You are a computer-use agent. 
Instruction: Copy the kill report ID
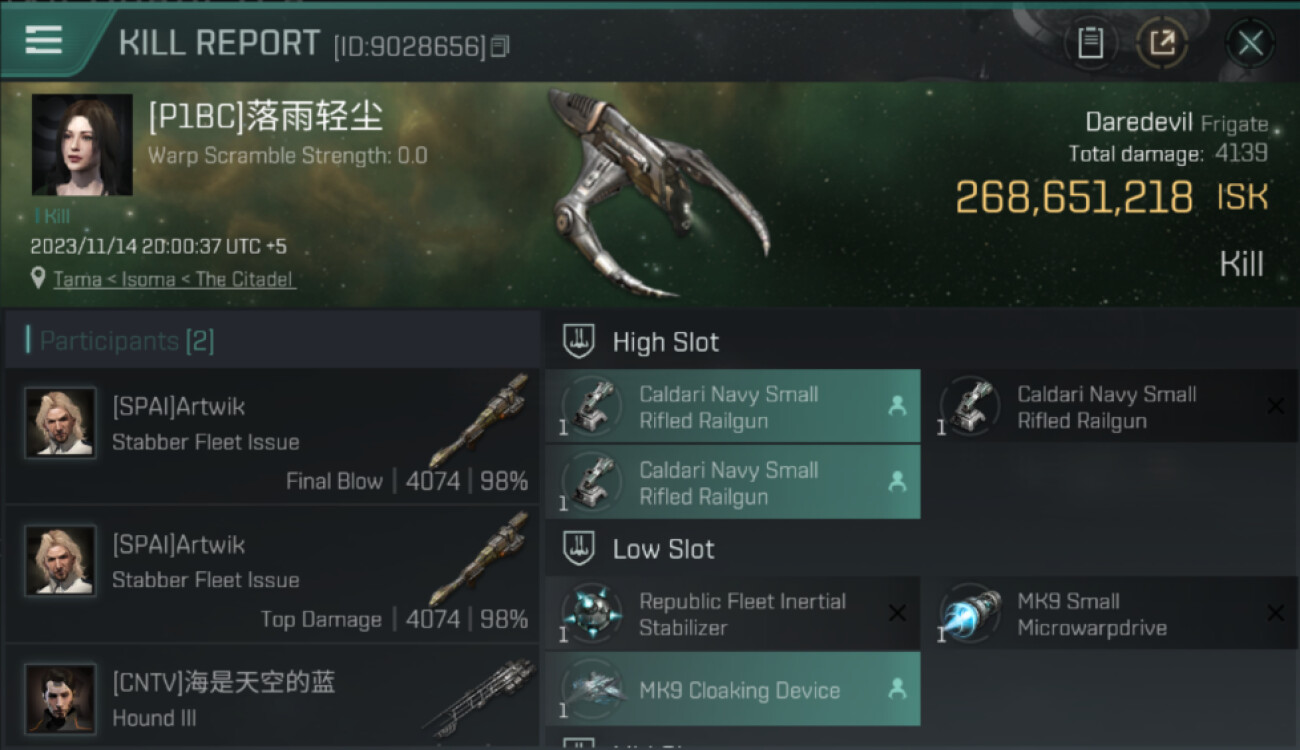tap(500, 46)
